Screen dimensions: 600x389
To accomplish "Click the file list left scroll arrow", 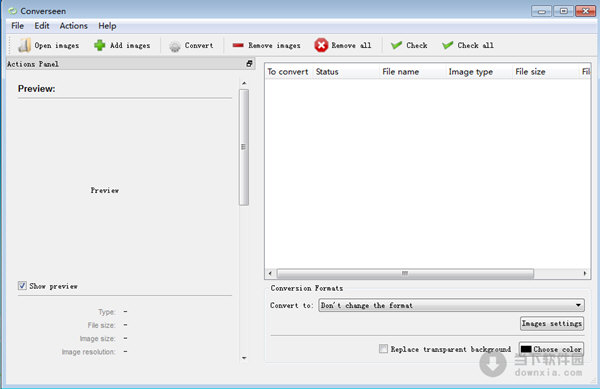I will point(270,273).
